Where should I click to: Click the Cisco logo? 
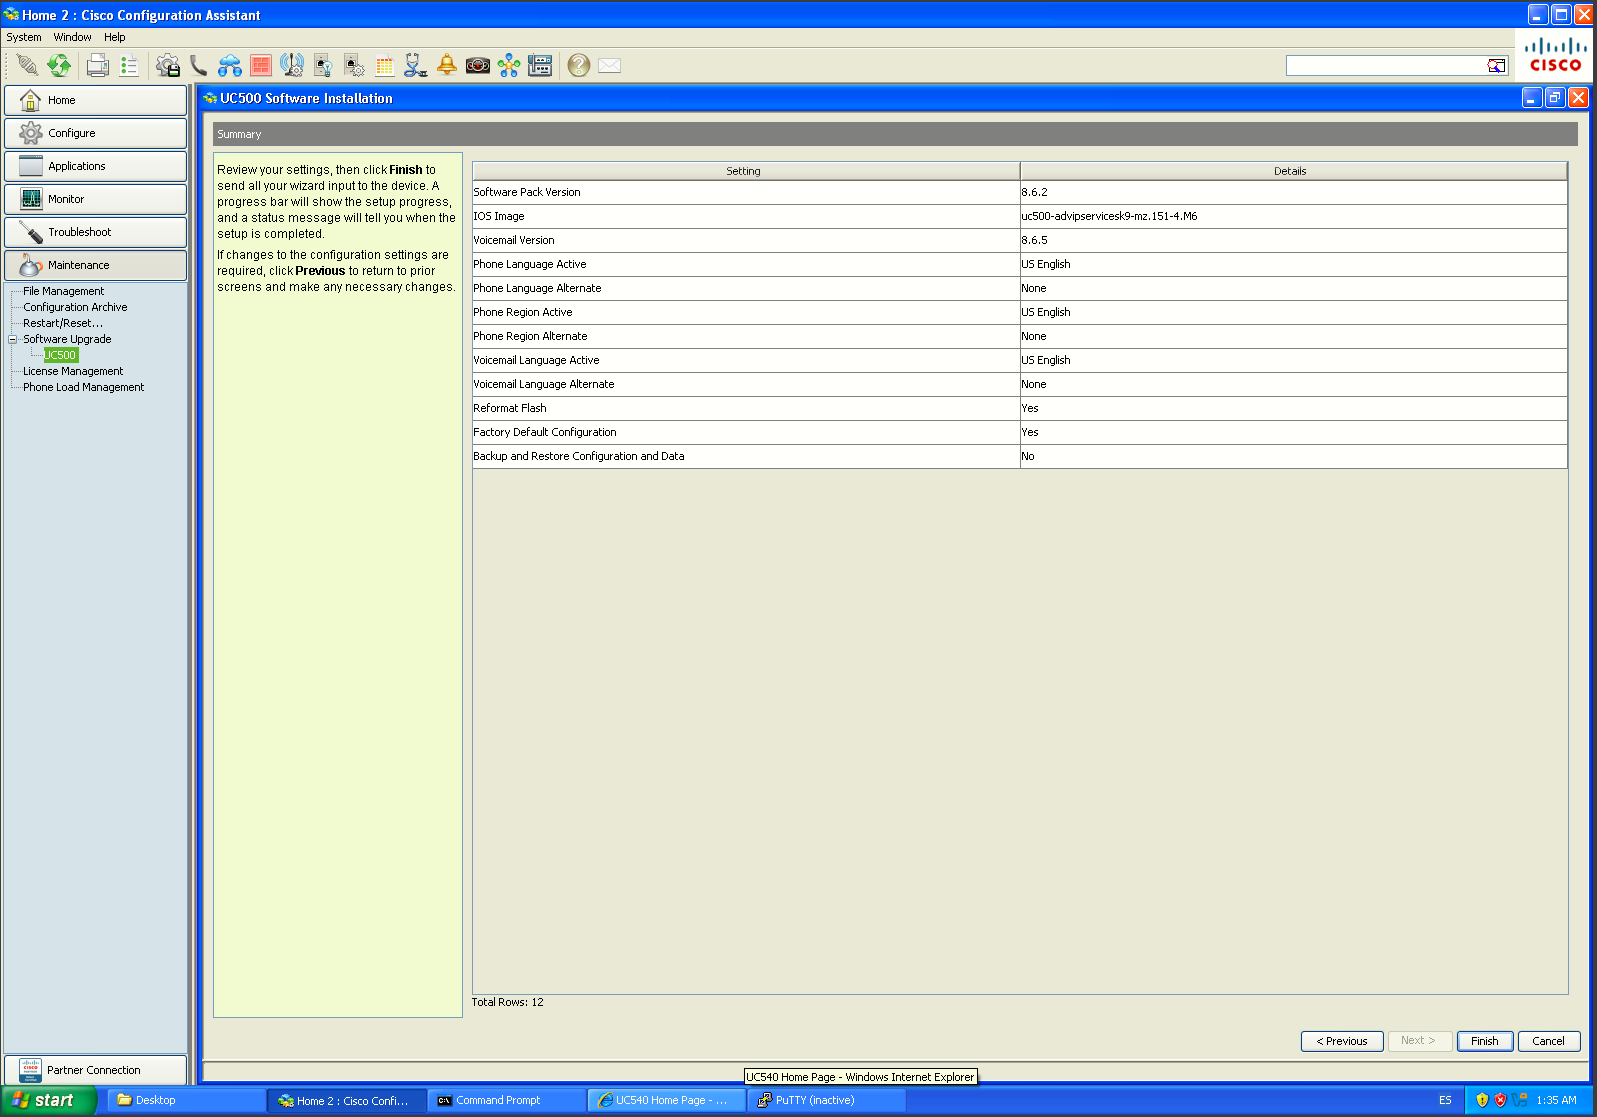pos(1555,55)
